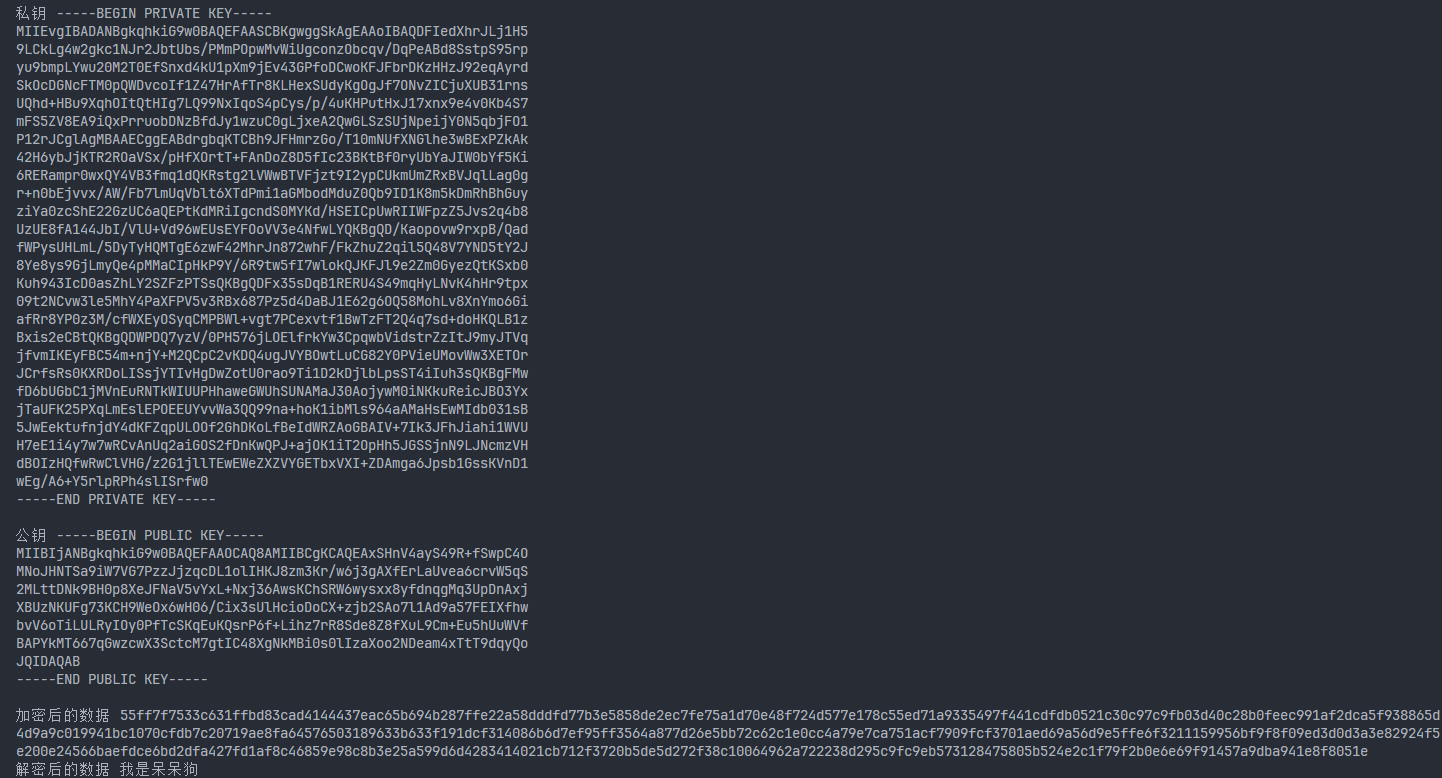Click the JQIDAQAB line
The width and height of the screenshot is (1442, 778).
48,661
